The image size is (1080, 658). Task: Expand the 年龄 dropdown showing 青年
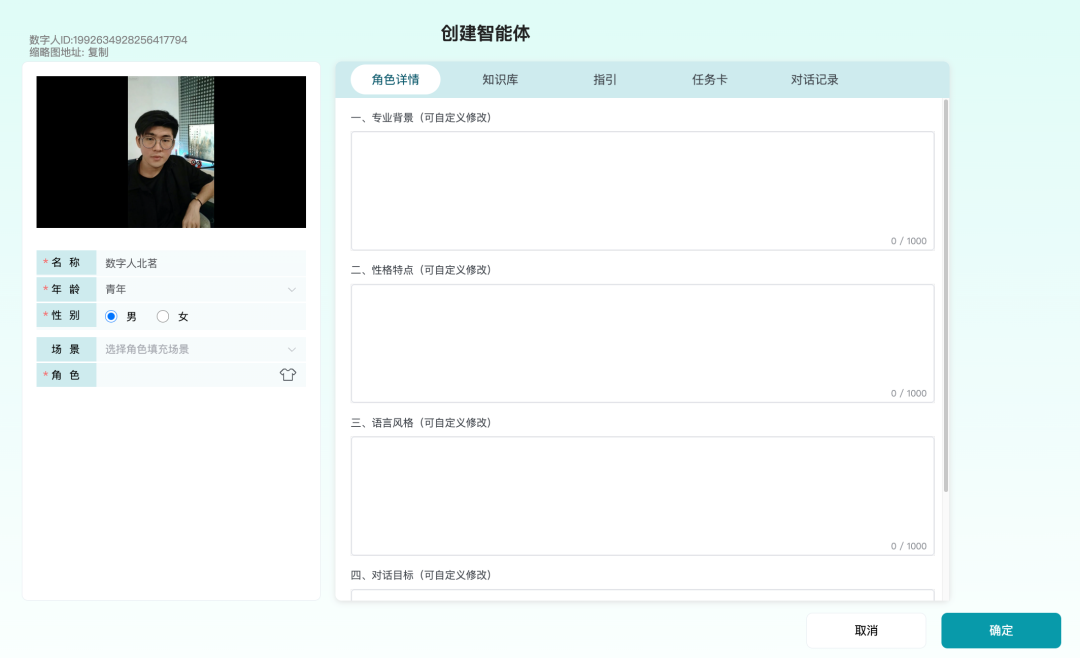[x=200, y=290]
